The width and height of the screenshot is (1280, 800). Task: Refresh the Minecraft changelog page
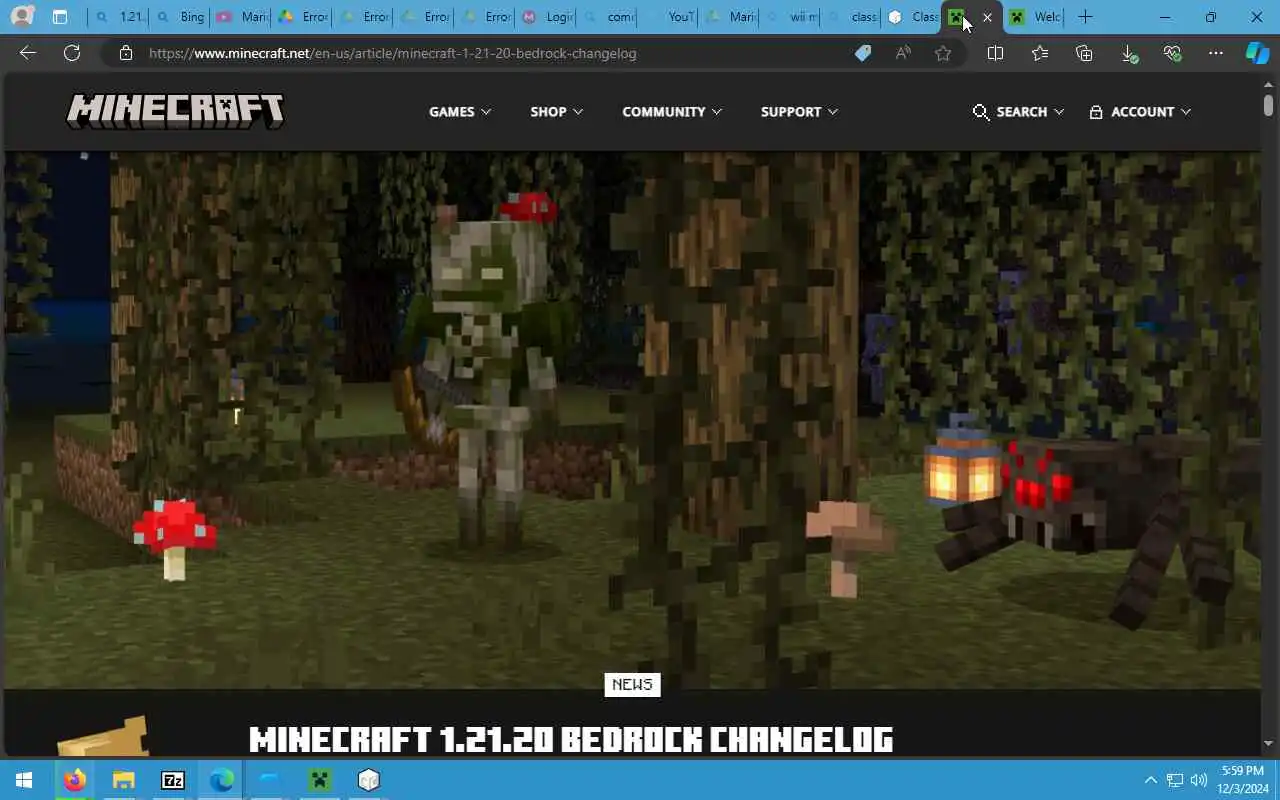(72, 53)
